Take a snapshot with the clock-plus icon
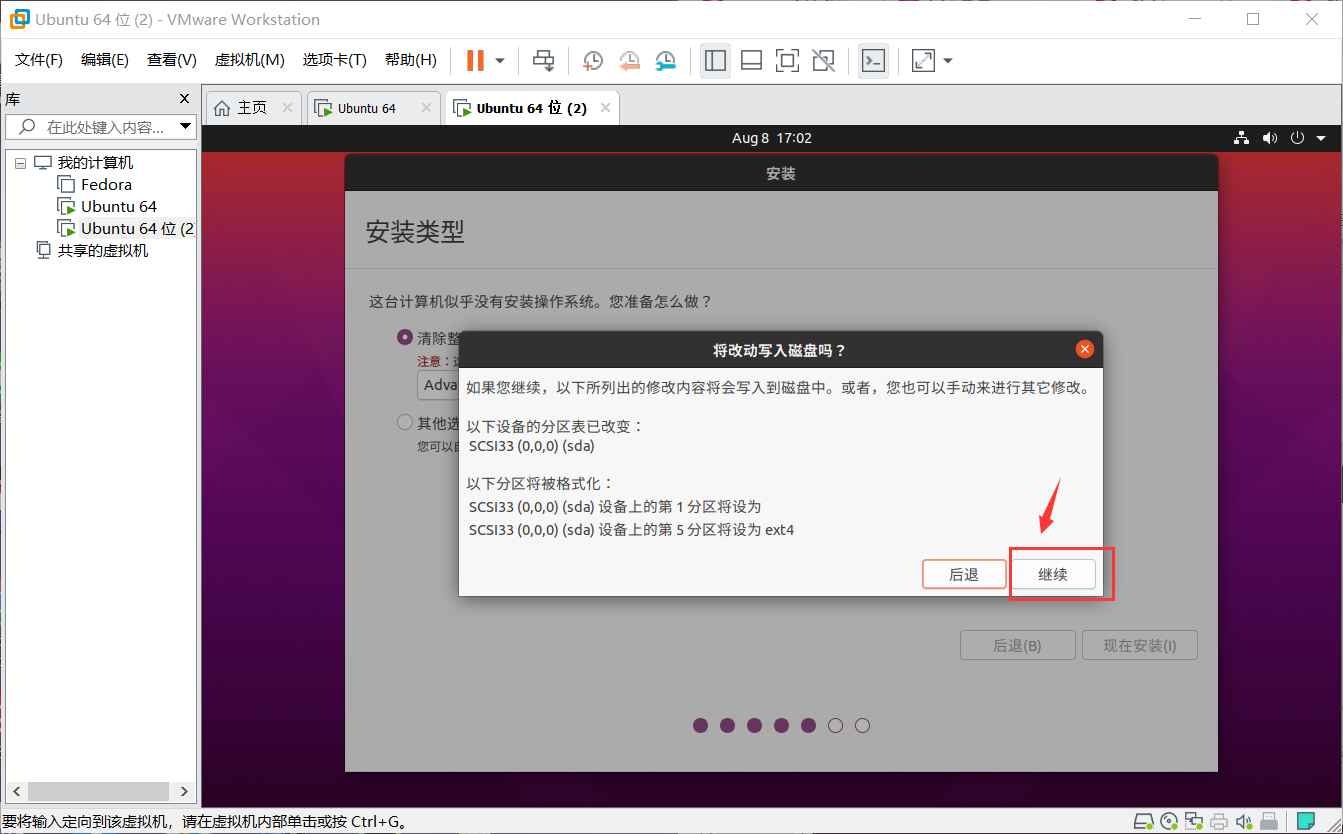 pos(593,61)
